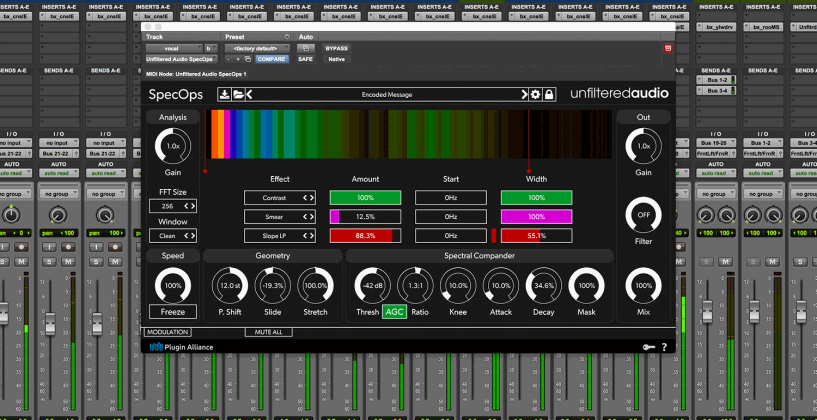Click the Plugin Alliance logo
Viewport: 817px width, 420px height.
coord(181,347)
